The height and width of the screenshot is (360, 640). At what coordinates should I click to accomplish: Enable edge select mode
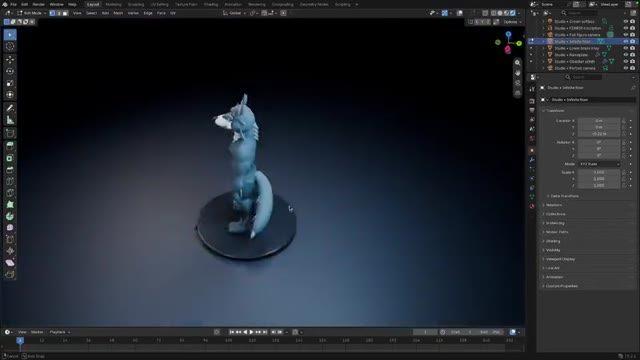pos(59,13)
